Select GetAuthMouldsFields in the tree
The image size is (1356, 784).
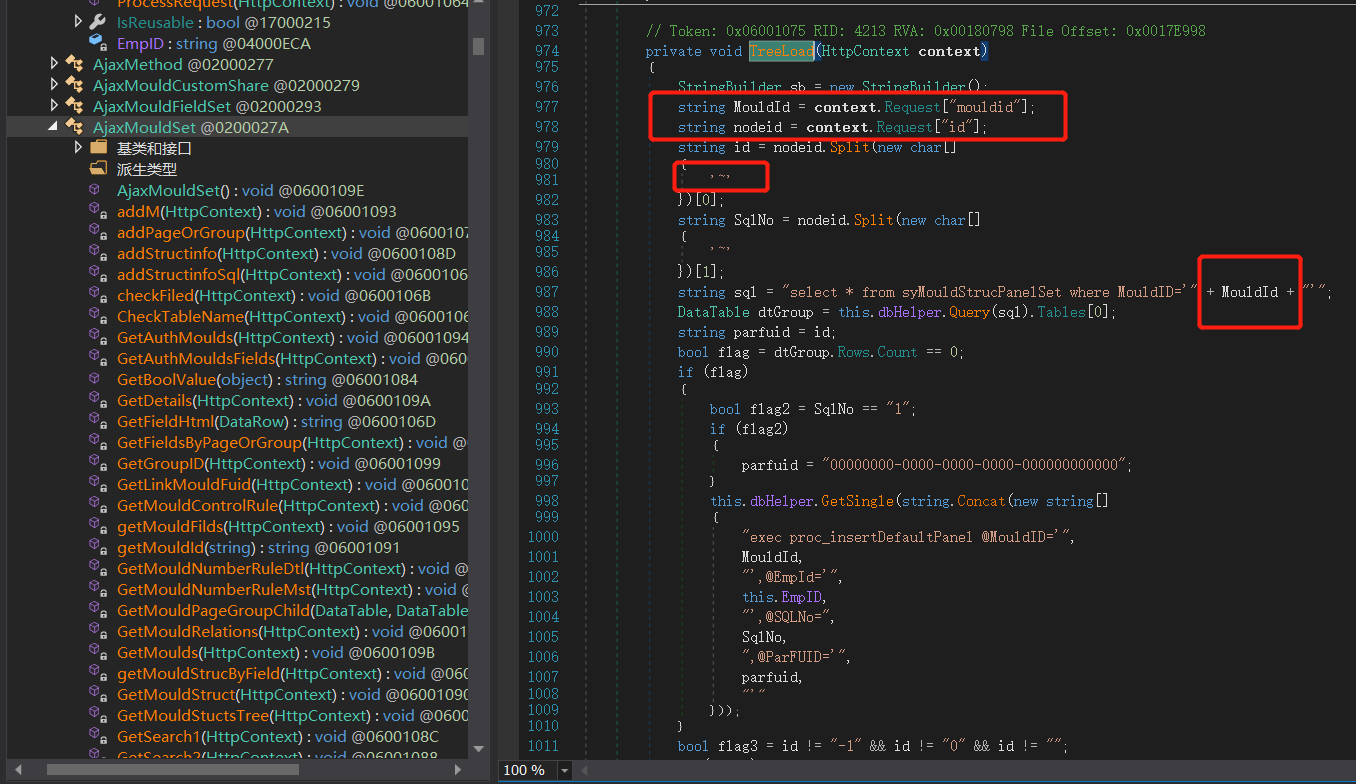tap(292, 358)
